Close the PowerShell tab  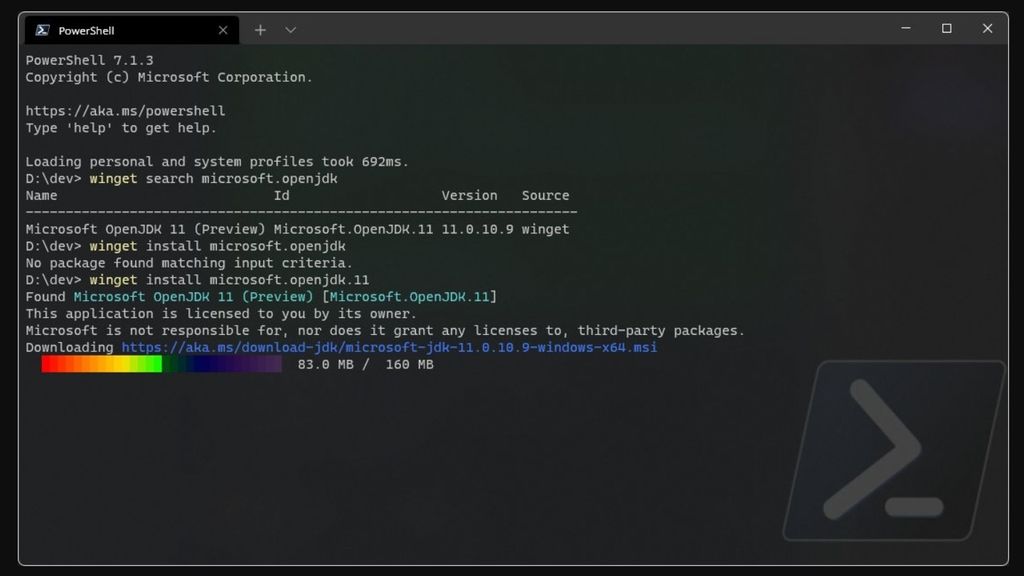223,30
